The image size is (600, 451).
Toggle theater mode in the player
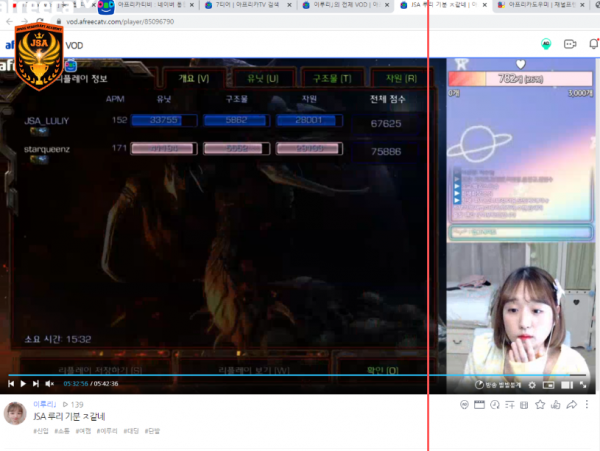(x=567, y=385)
